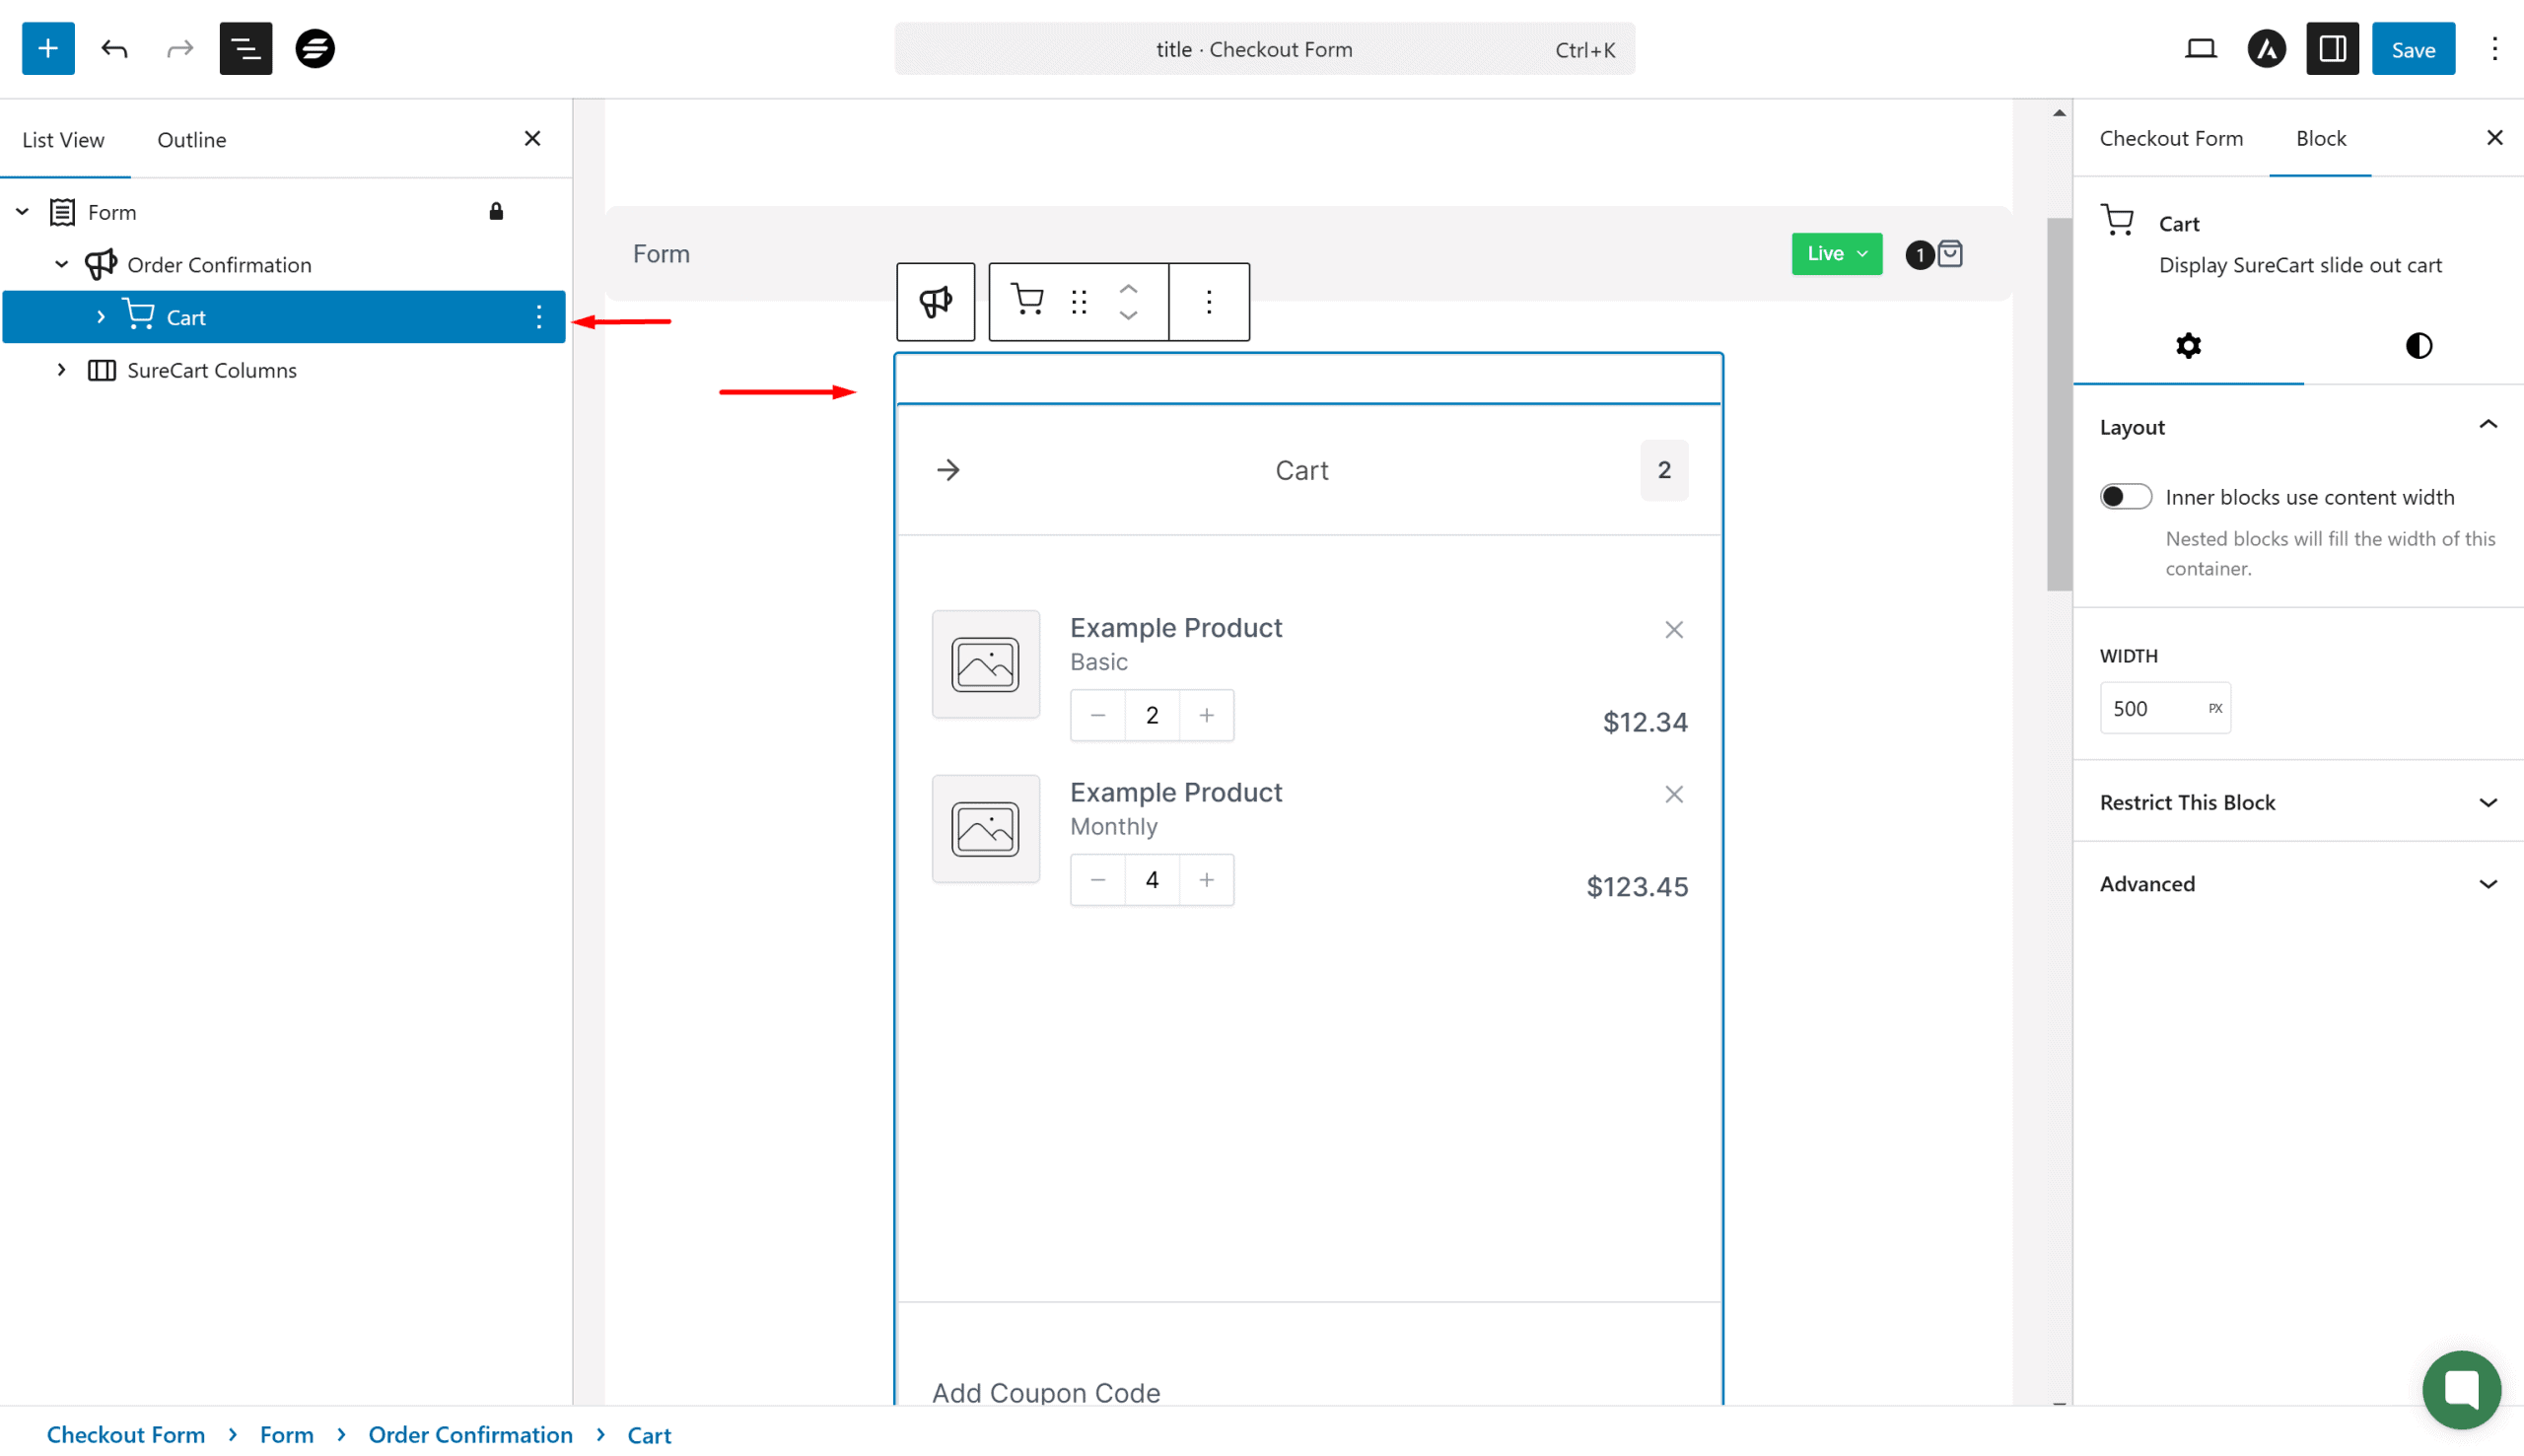Open the SureCart logo icon
This screenshot has height=1456, width=2524.
click(314, 48)
